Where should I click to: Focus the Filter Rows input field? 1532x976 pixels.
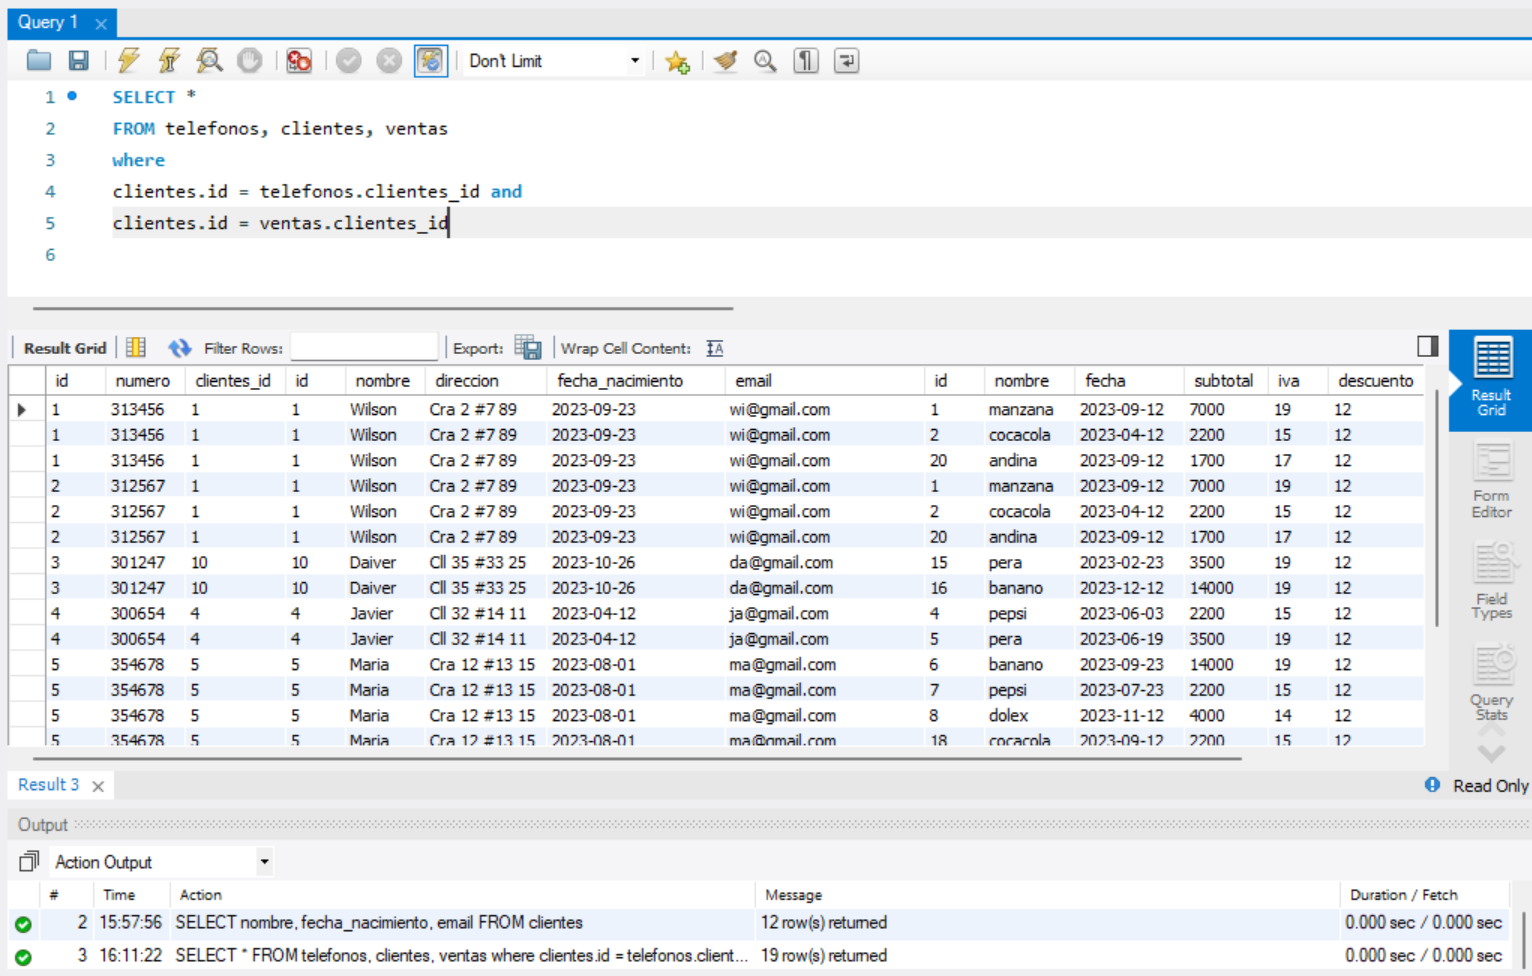(x=364, y=347)
